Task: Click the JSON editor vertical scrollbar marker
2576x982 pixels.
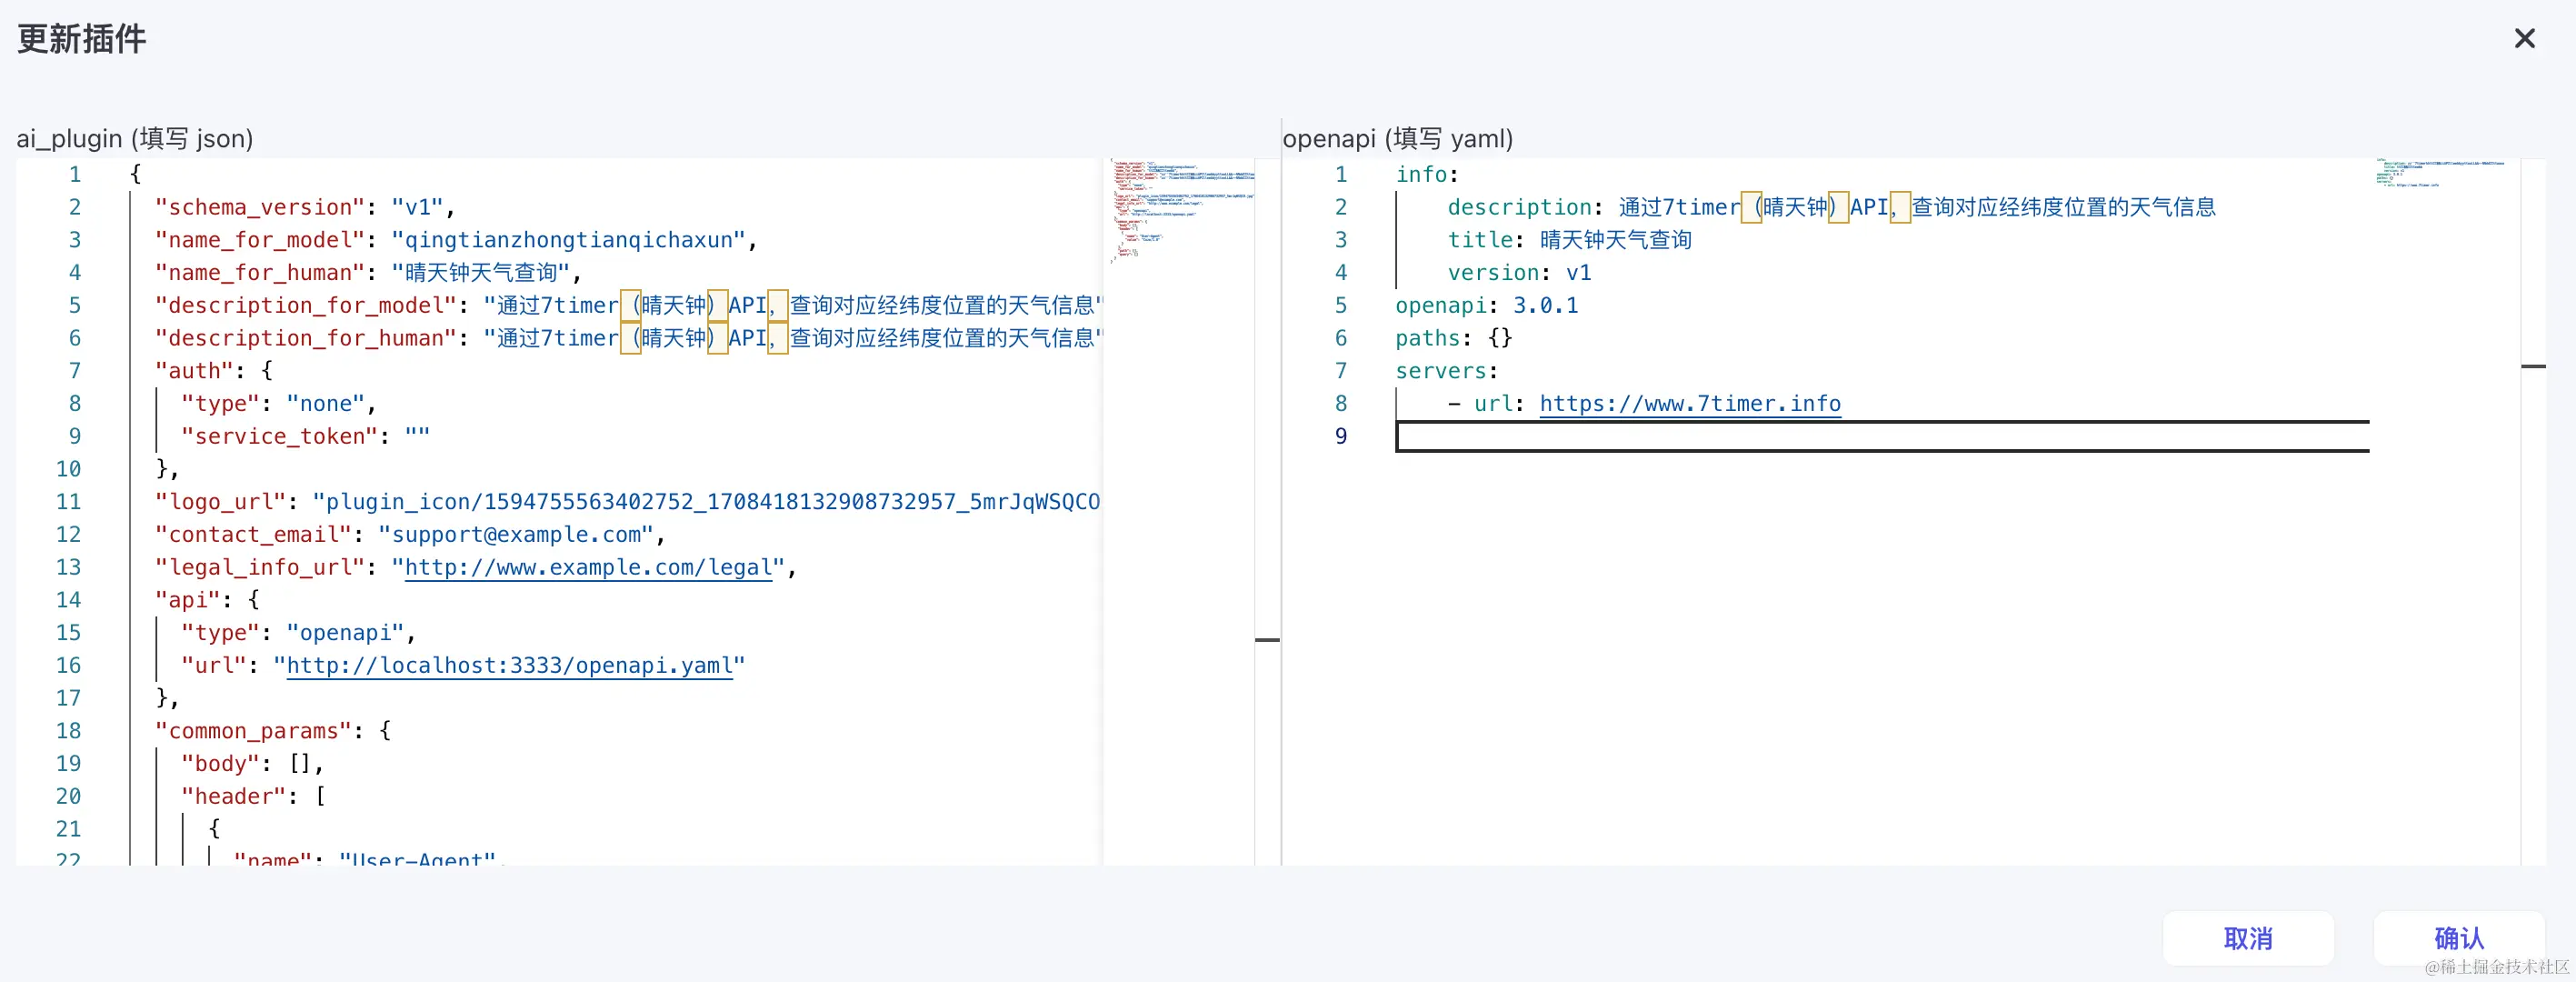Action: pos(1267,639)
